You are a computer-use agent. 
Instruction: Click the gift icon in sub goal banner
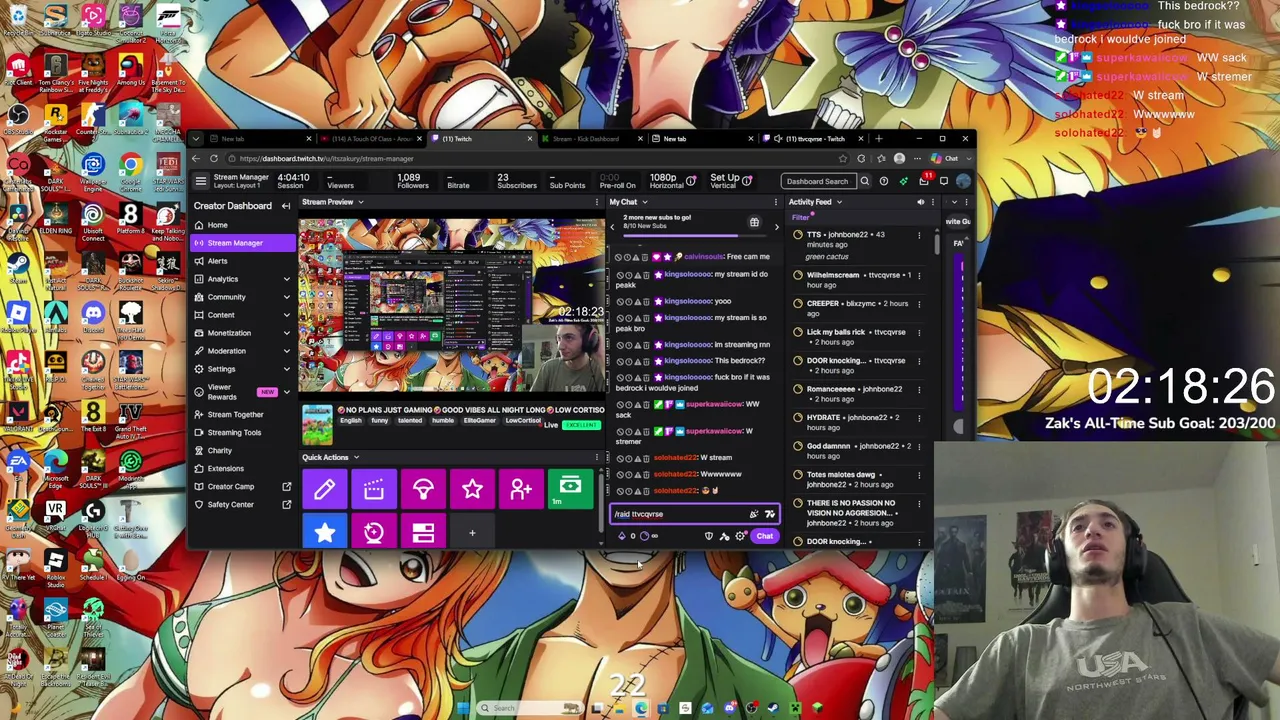(754, 222)
